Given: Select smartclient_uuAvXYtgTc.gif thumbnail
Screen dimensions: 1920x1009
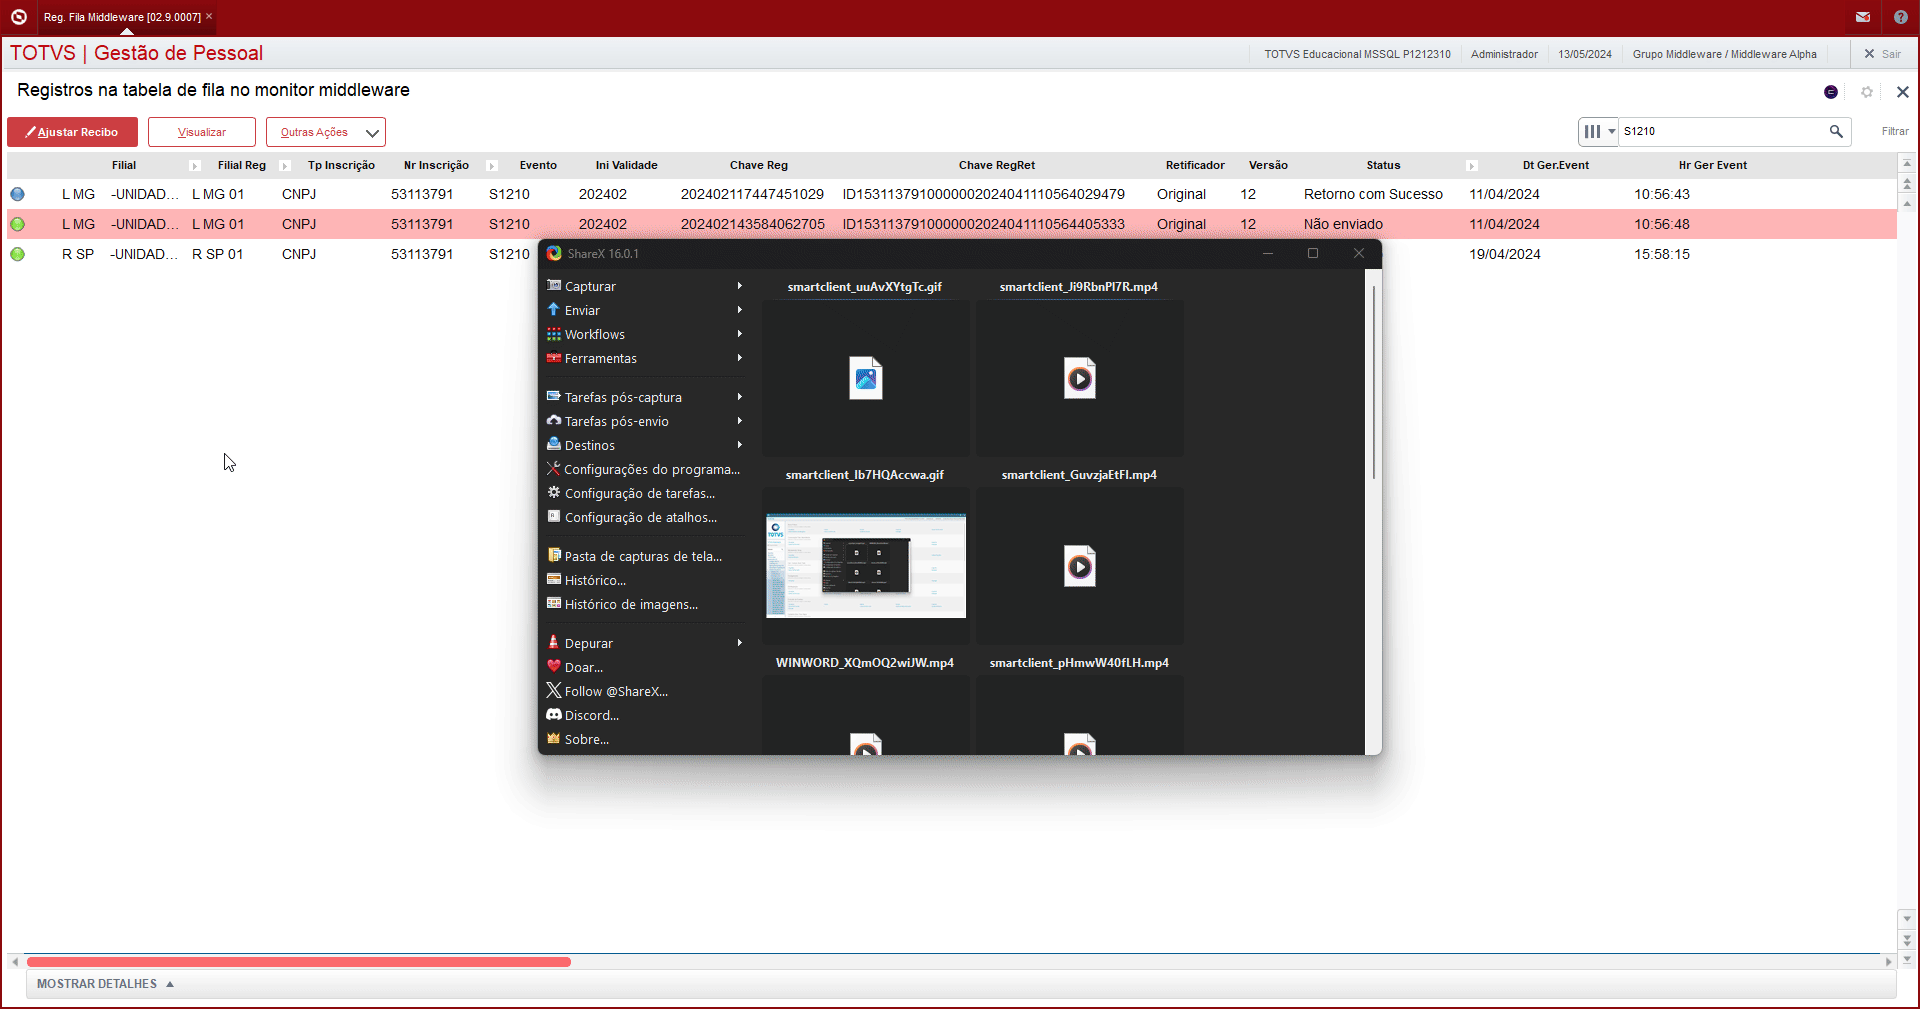Looking at the screenshot, I should pos(866,378).
